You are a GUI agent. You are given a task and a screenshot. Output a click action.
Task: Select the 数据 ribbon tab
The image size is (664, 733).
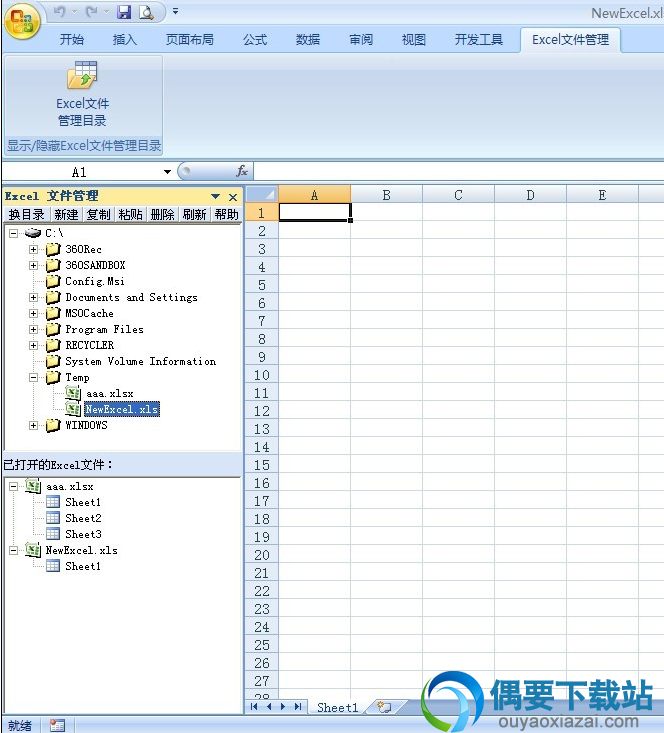308,39
